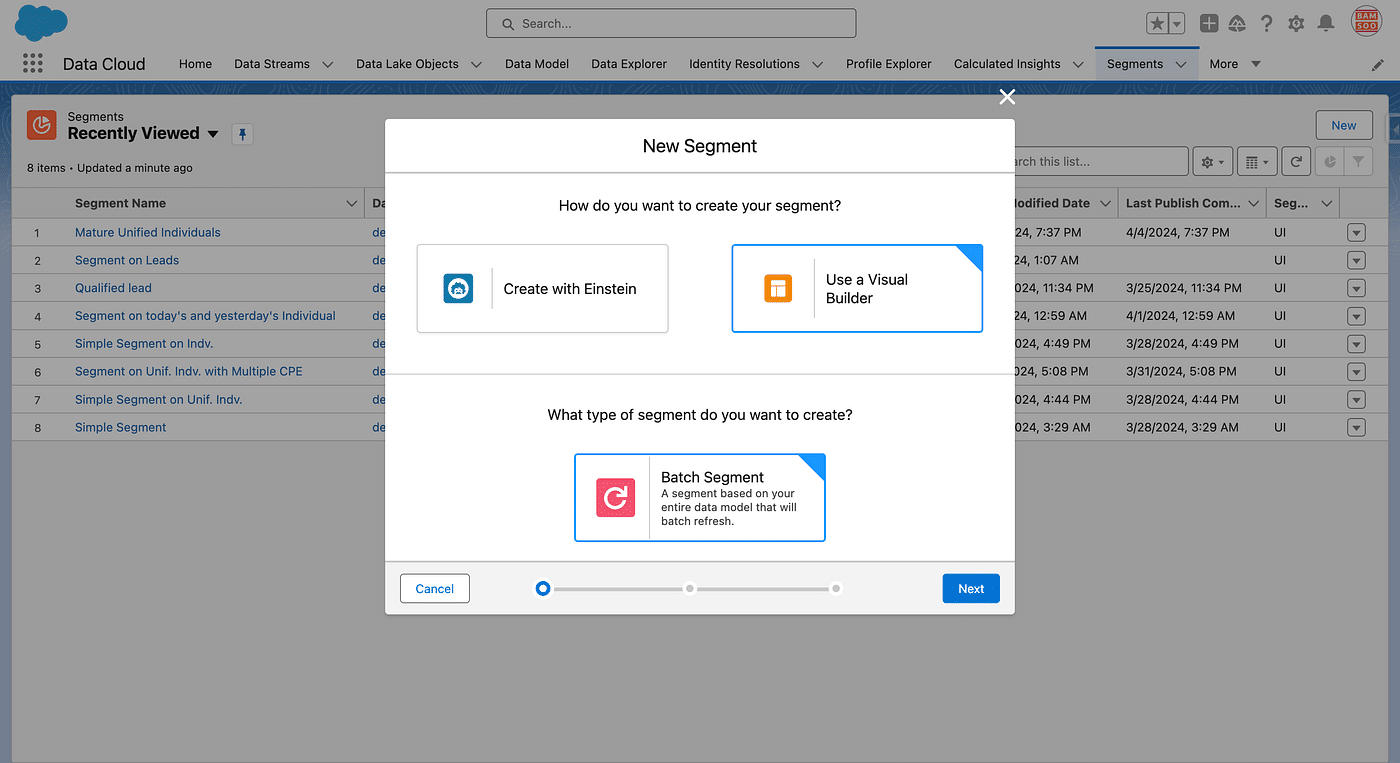Viewport: 1400px width, 763px height.
Task: Open the Segments tab dropdown chevron
Action: coord(1181,64)
